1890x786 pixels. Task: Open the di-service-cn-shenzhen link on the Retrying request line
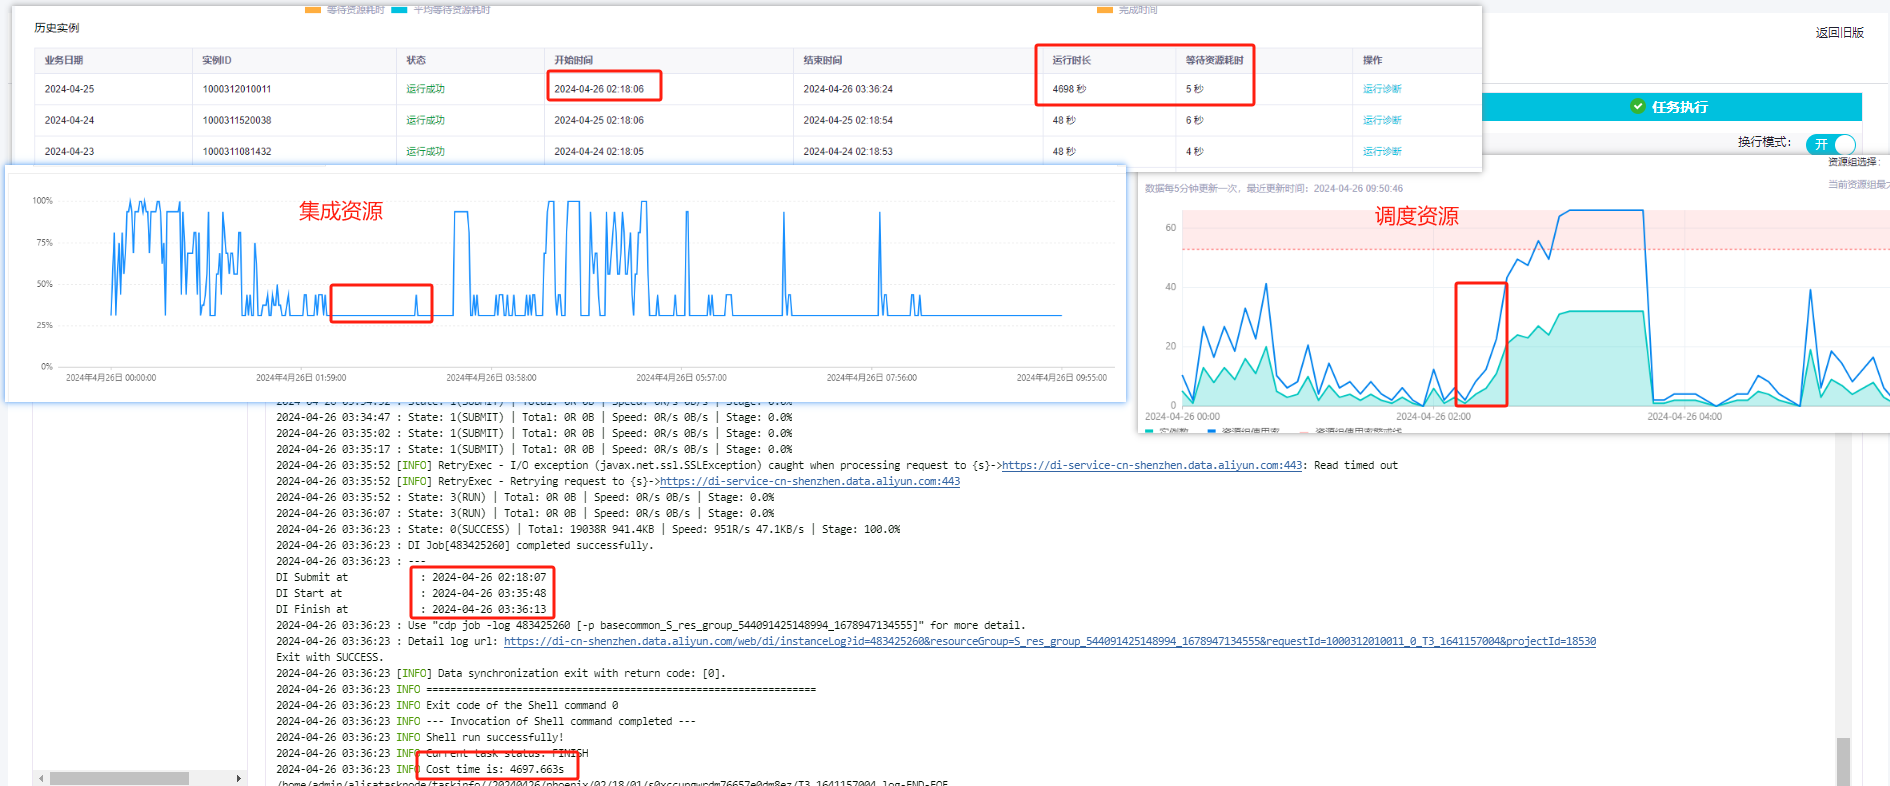coord(810,481)
